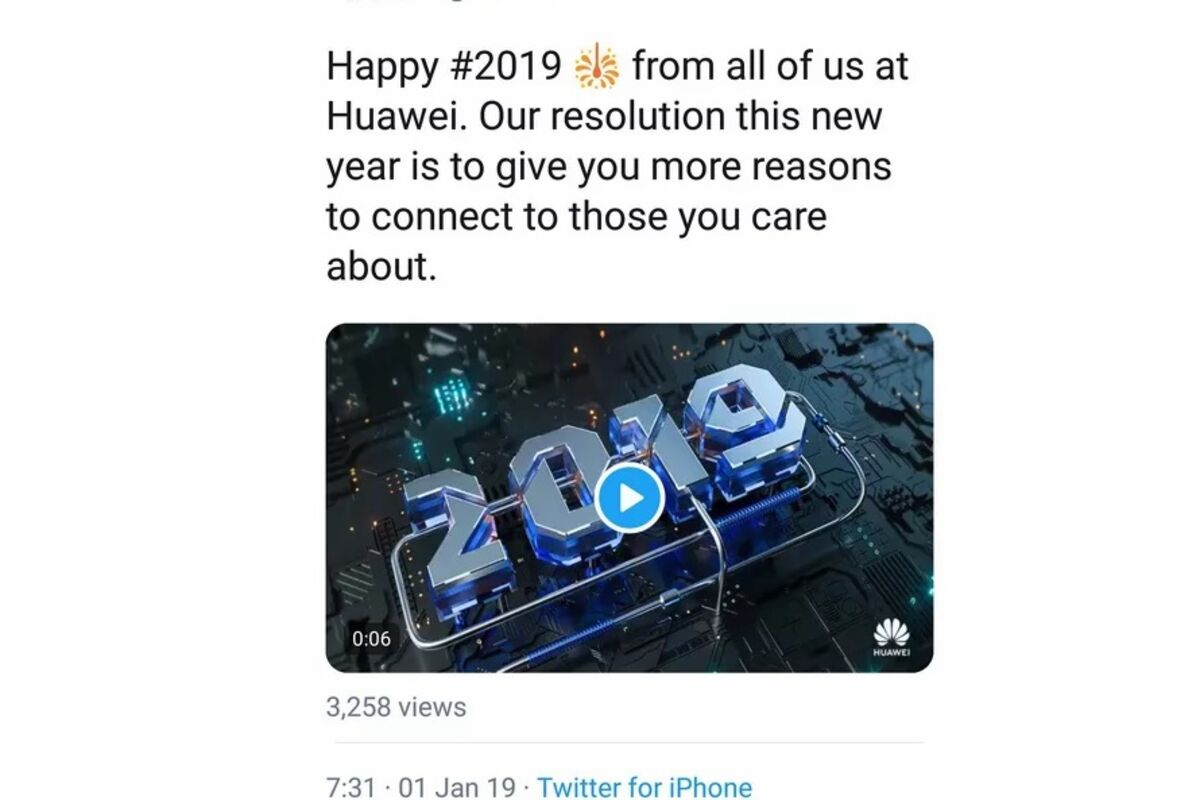This screenshot has width=1200, height=800.
Task: Play the 2019 Huawei video
Action: point(629,497)
